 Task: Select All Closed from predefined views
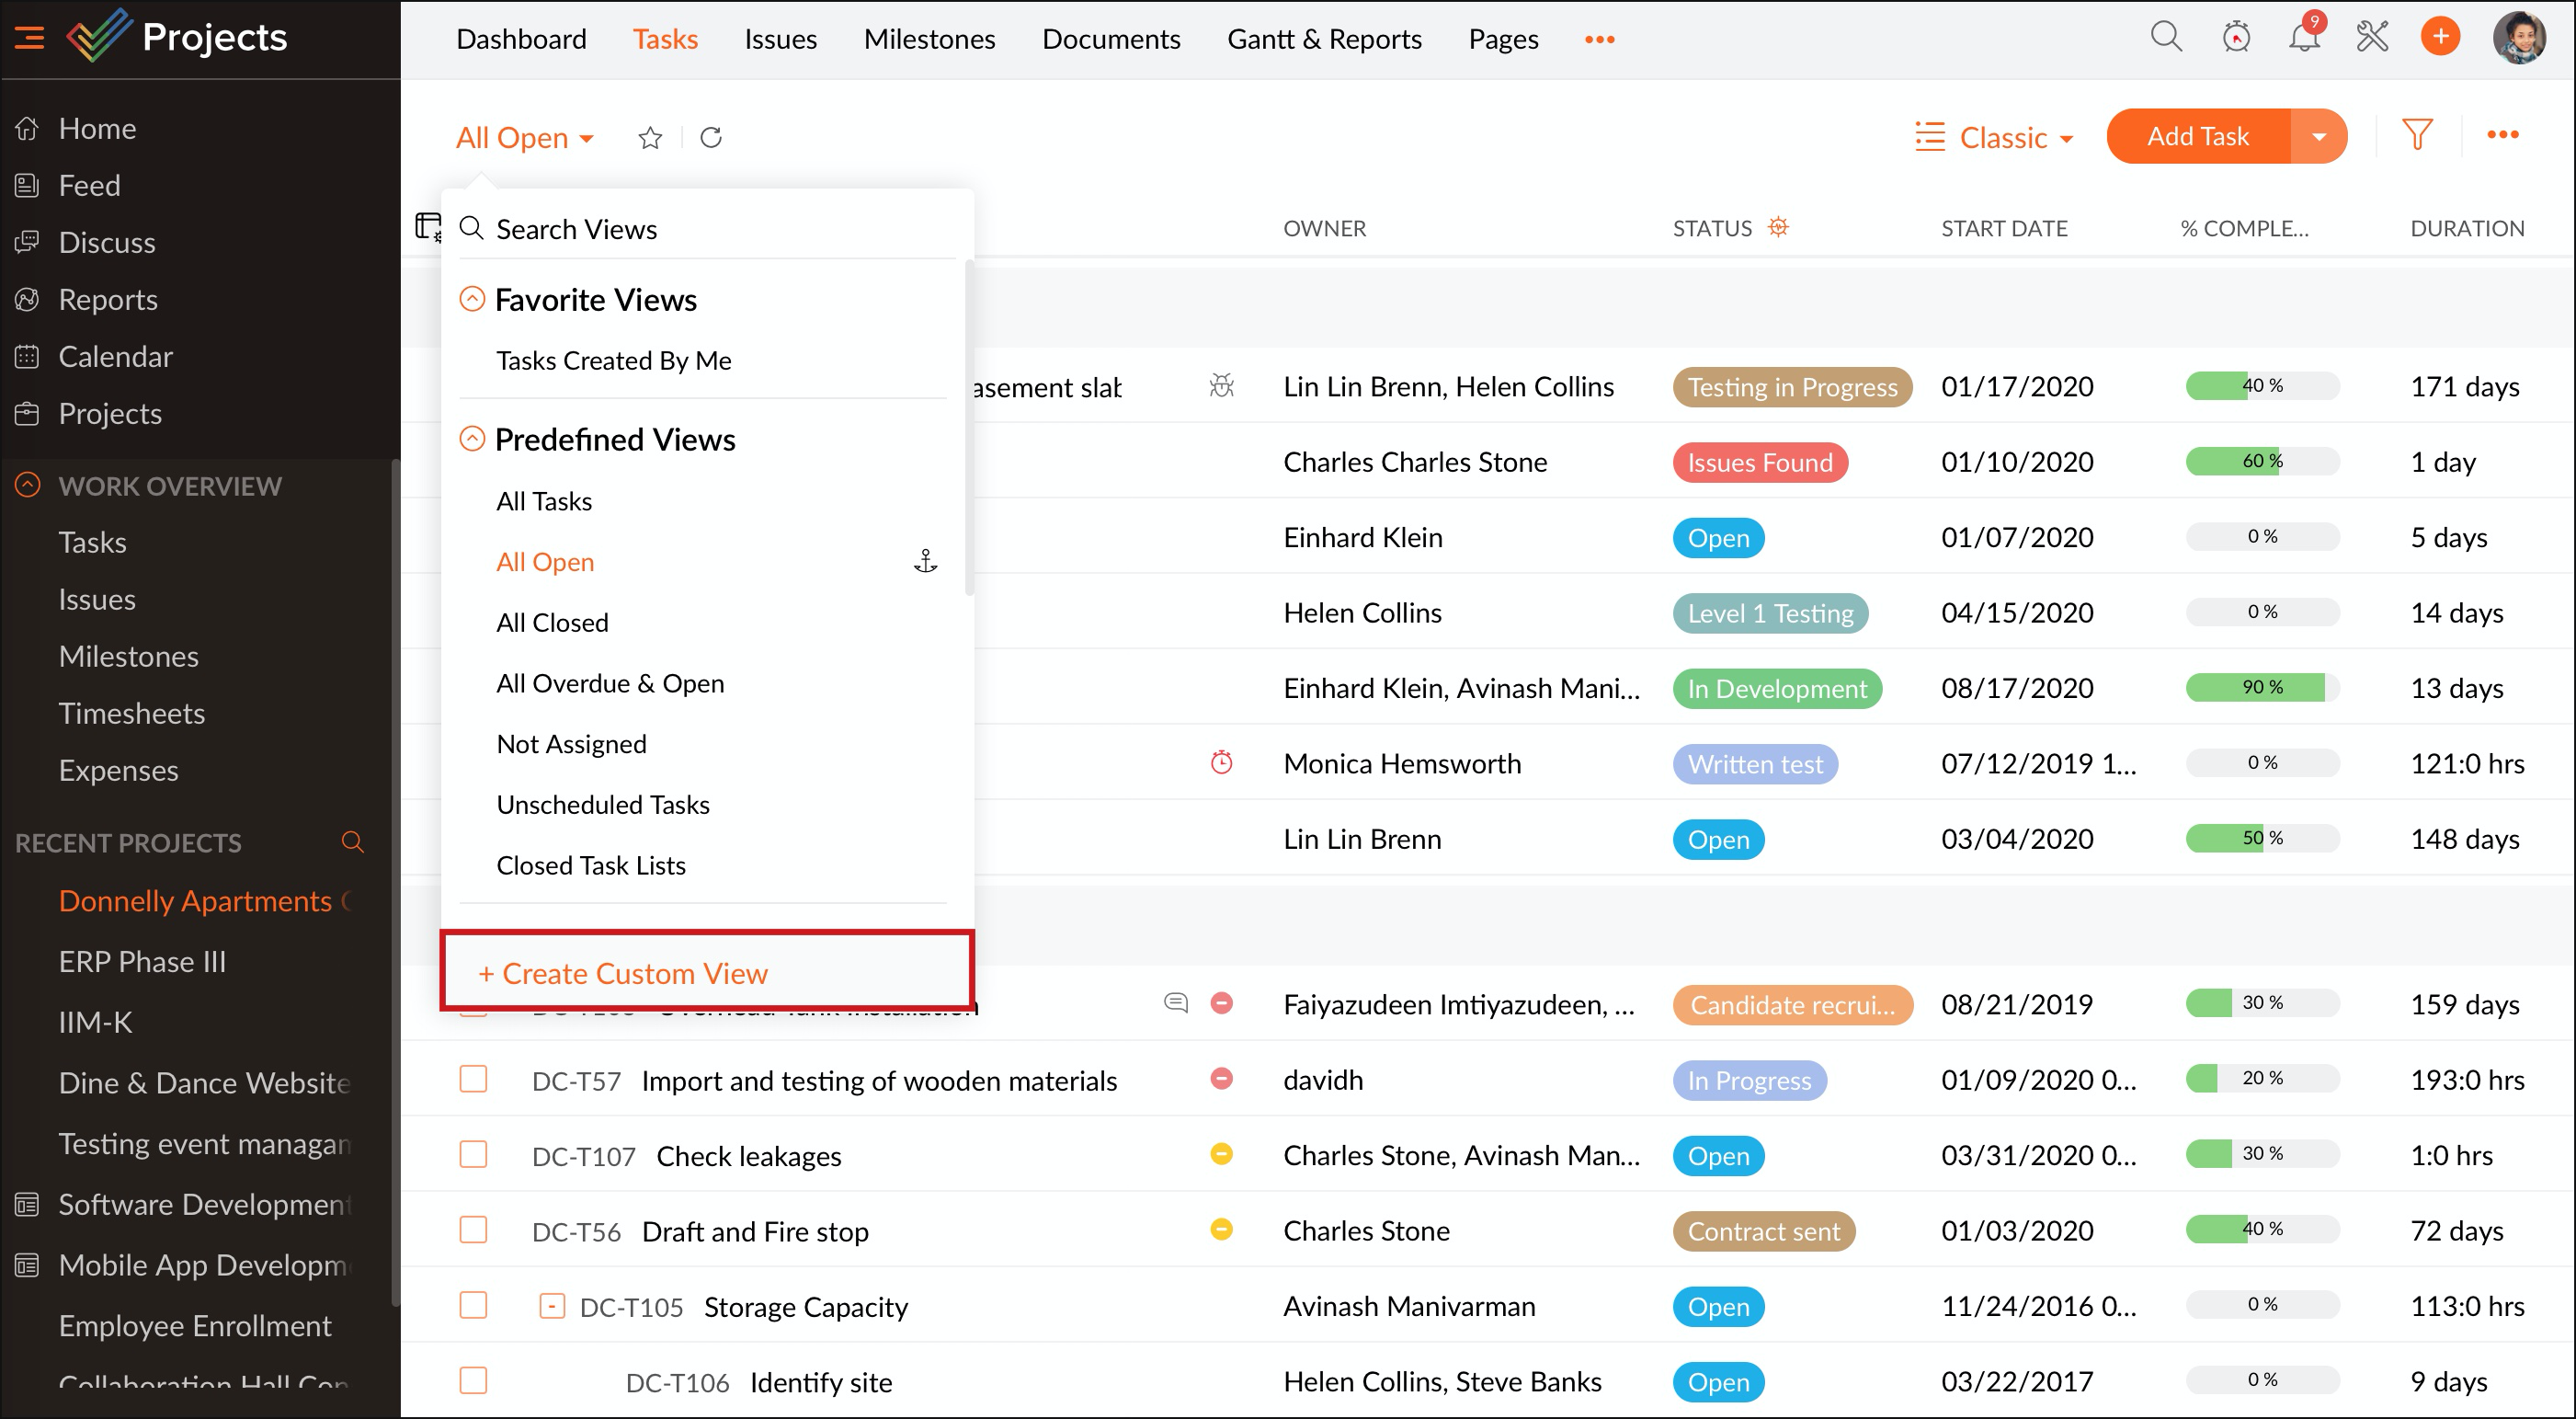(552, 622)
